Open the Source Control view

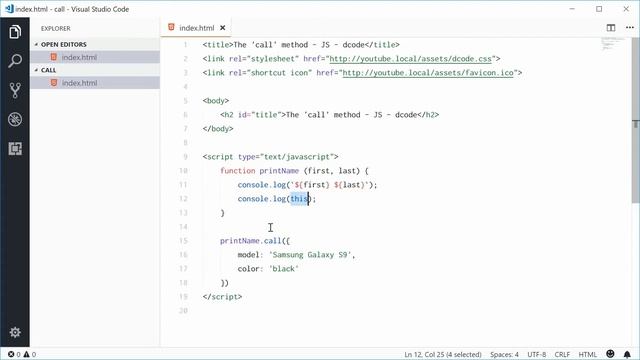pyautogui.click(x=15, y=90)
